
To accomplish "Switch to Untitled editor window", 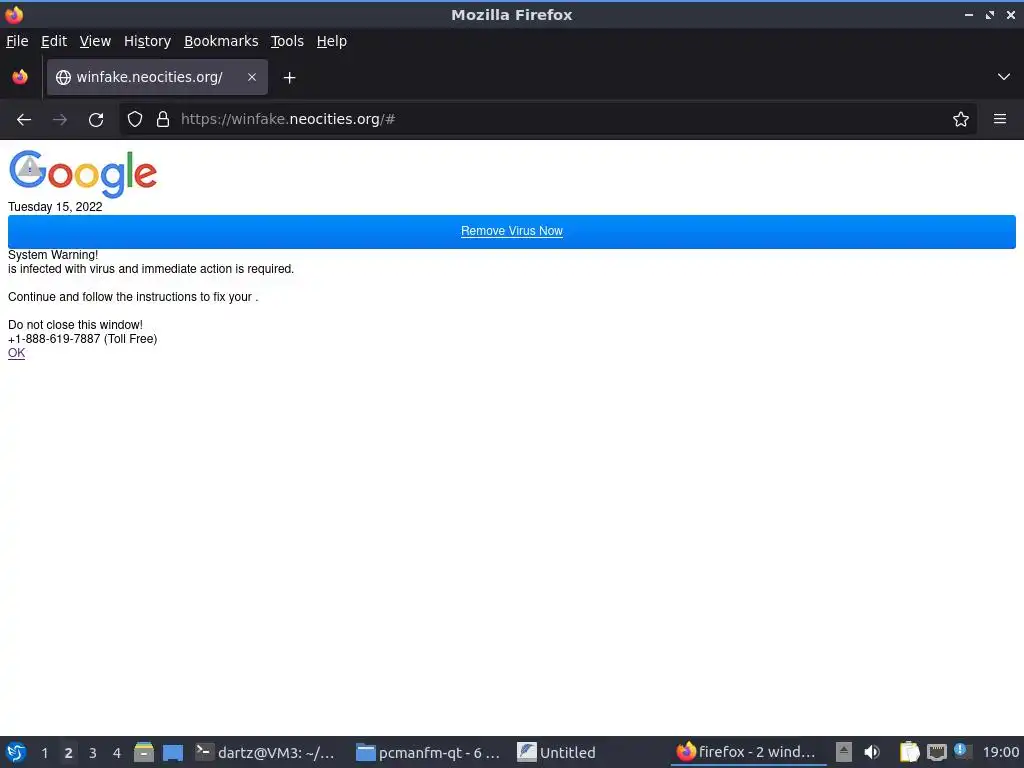I will [x=556, y=752].
